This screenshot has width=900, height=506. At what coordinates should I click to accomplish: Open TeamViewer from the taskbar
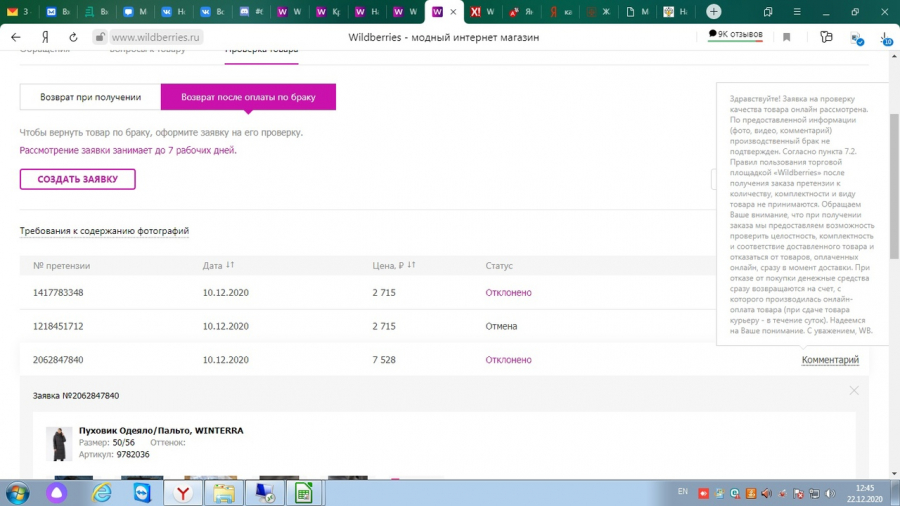click(142, 493)
